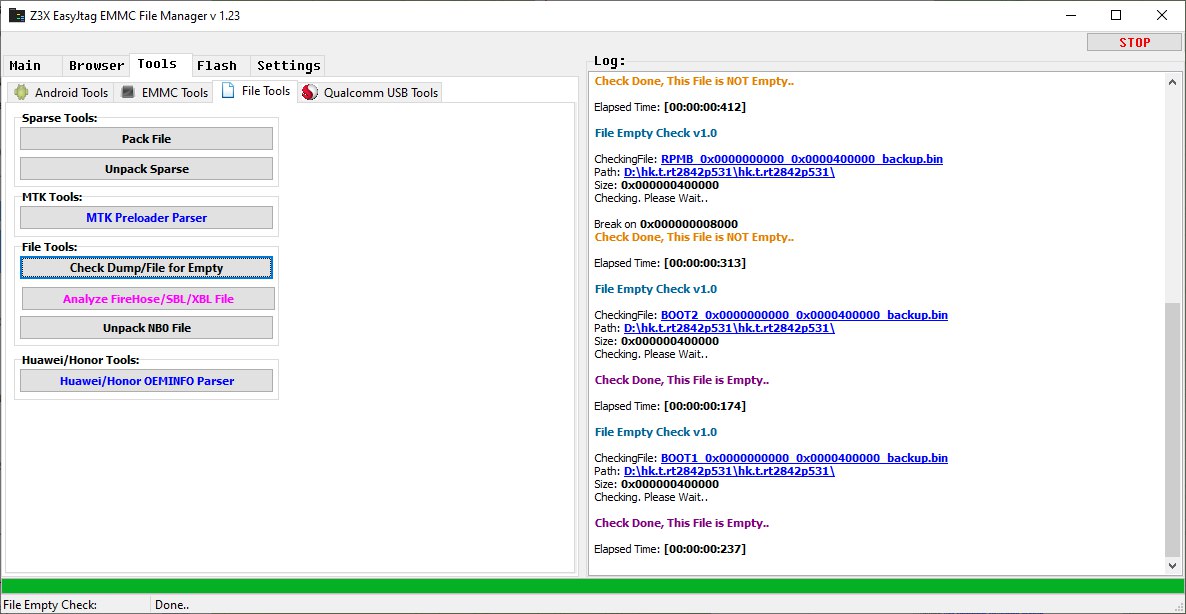Click elapsed time value 00:00:00:313
This screenshot has height=614, width=1186.
[x=705, y=263]
